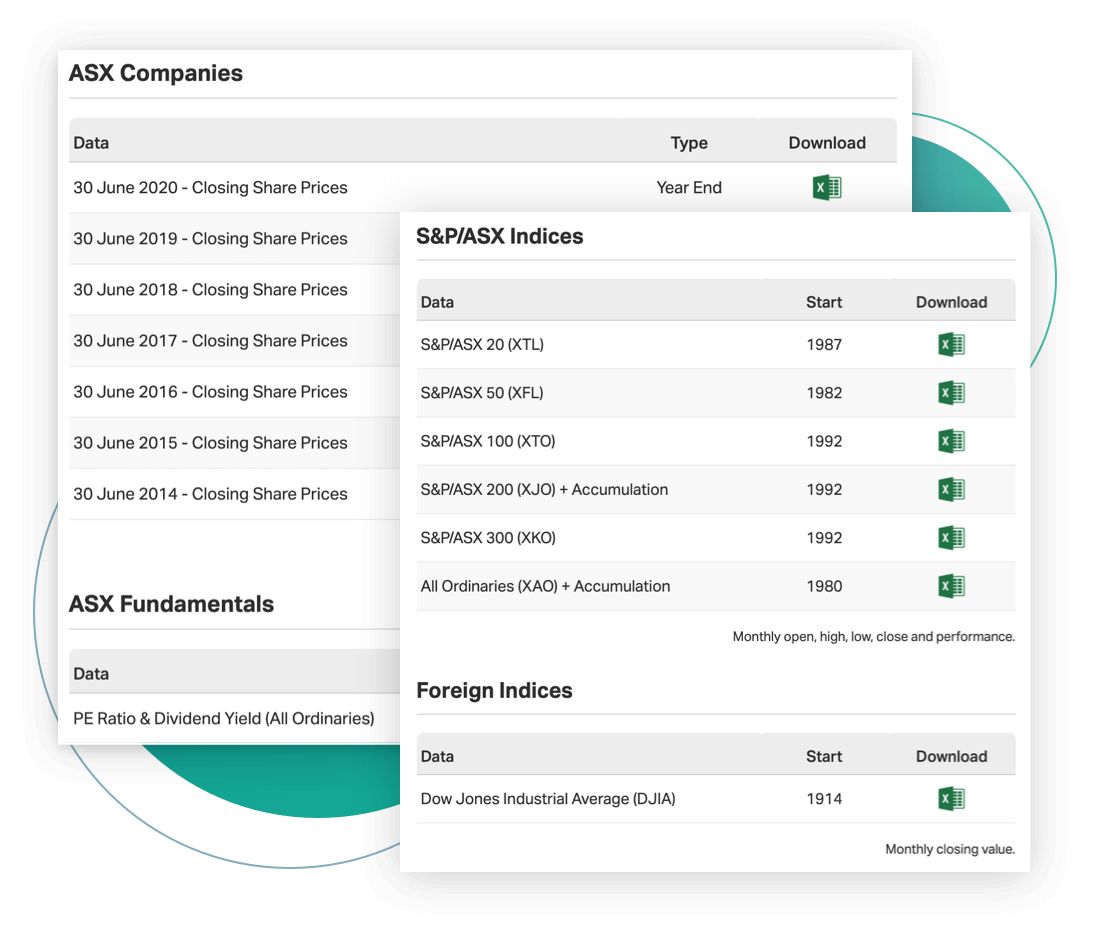Click the 1980 start year for All Ordinaries
1100x940 pixels.
click(x=824, y=587)
